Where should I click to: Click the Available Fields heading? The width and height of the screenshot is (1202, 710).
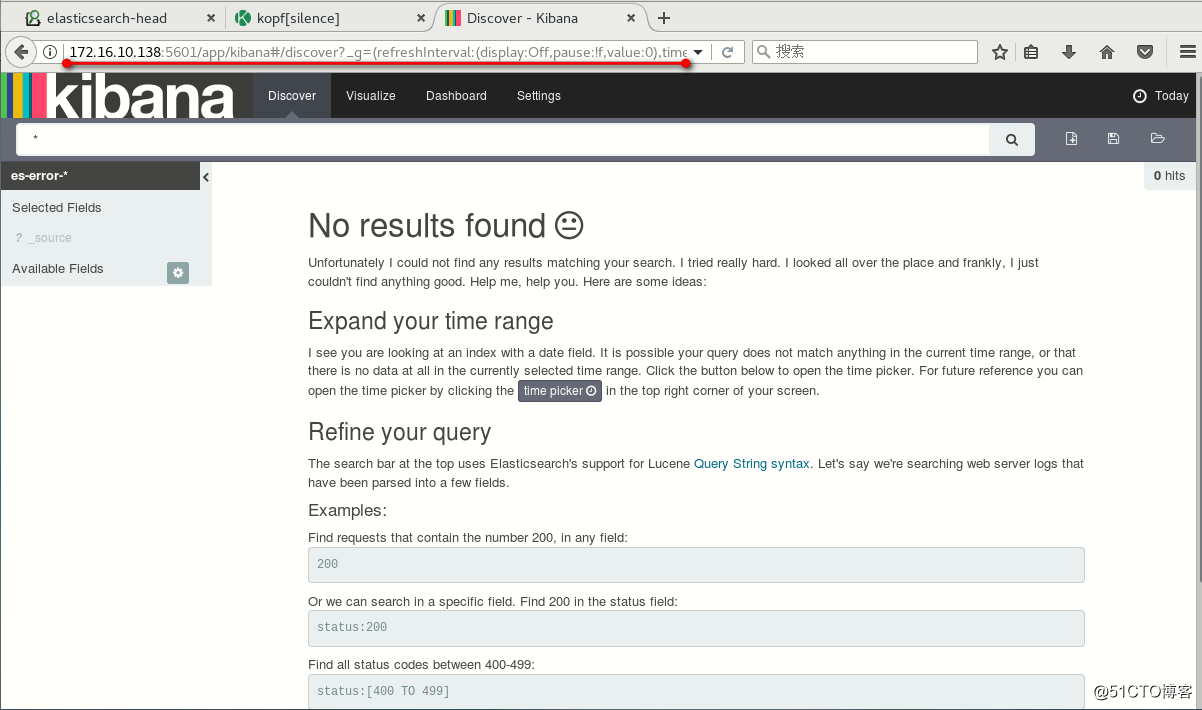coord(58,269)
